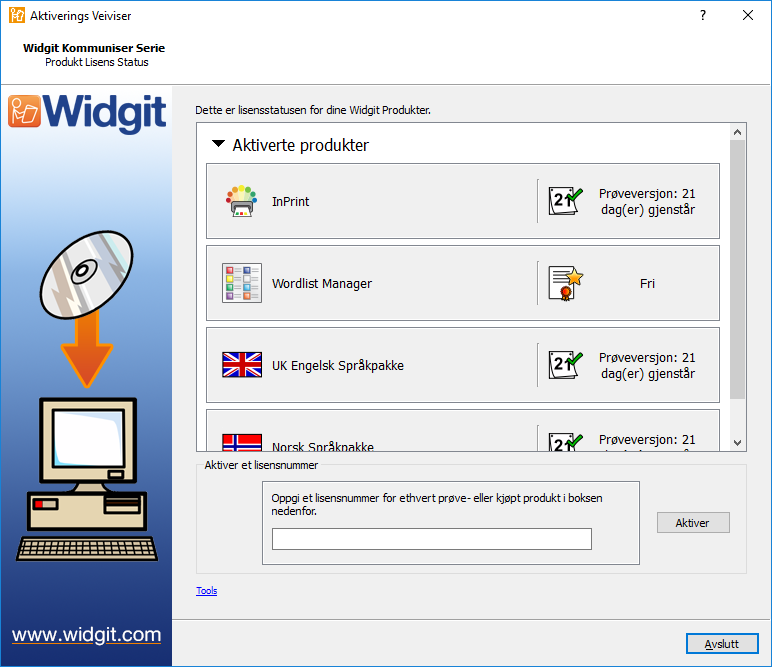Click the Oppgi et lisensnummer instruction text

click(x=437, y=504)
